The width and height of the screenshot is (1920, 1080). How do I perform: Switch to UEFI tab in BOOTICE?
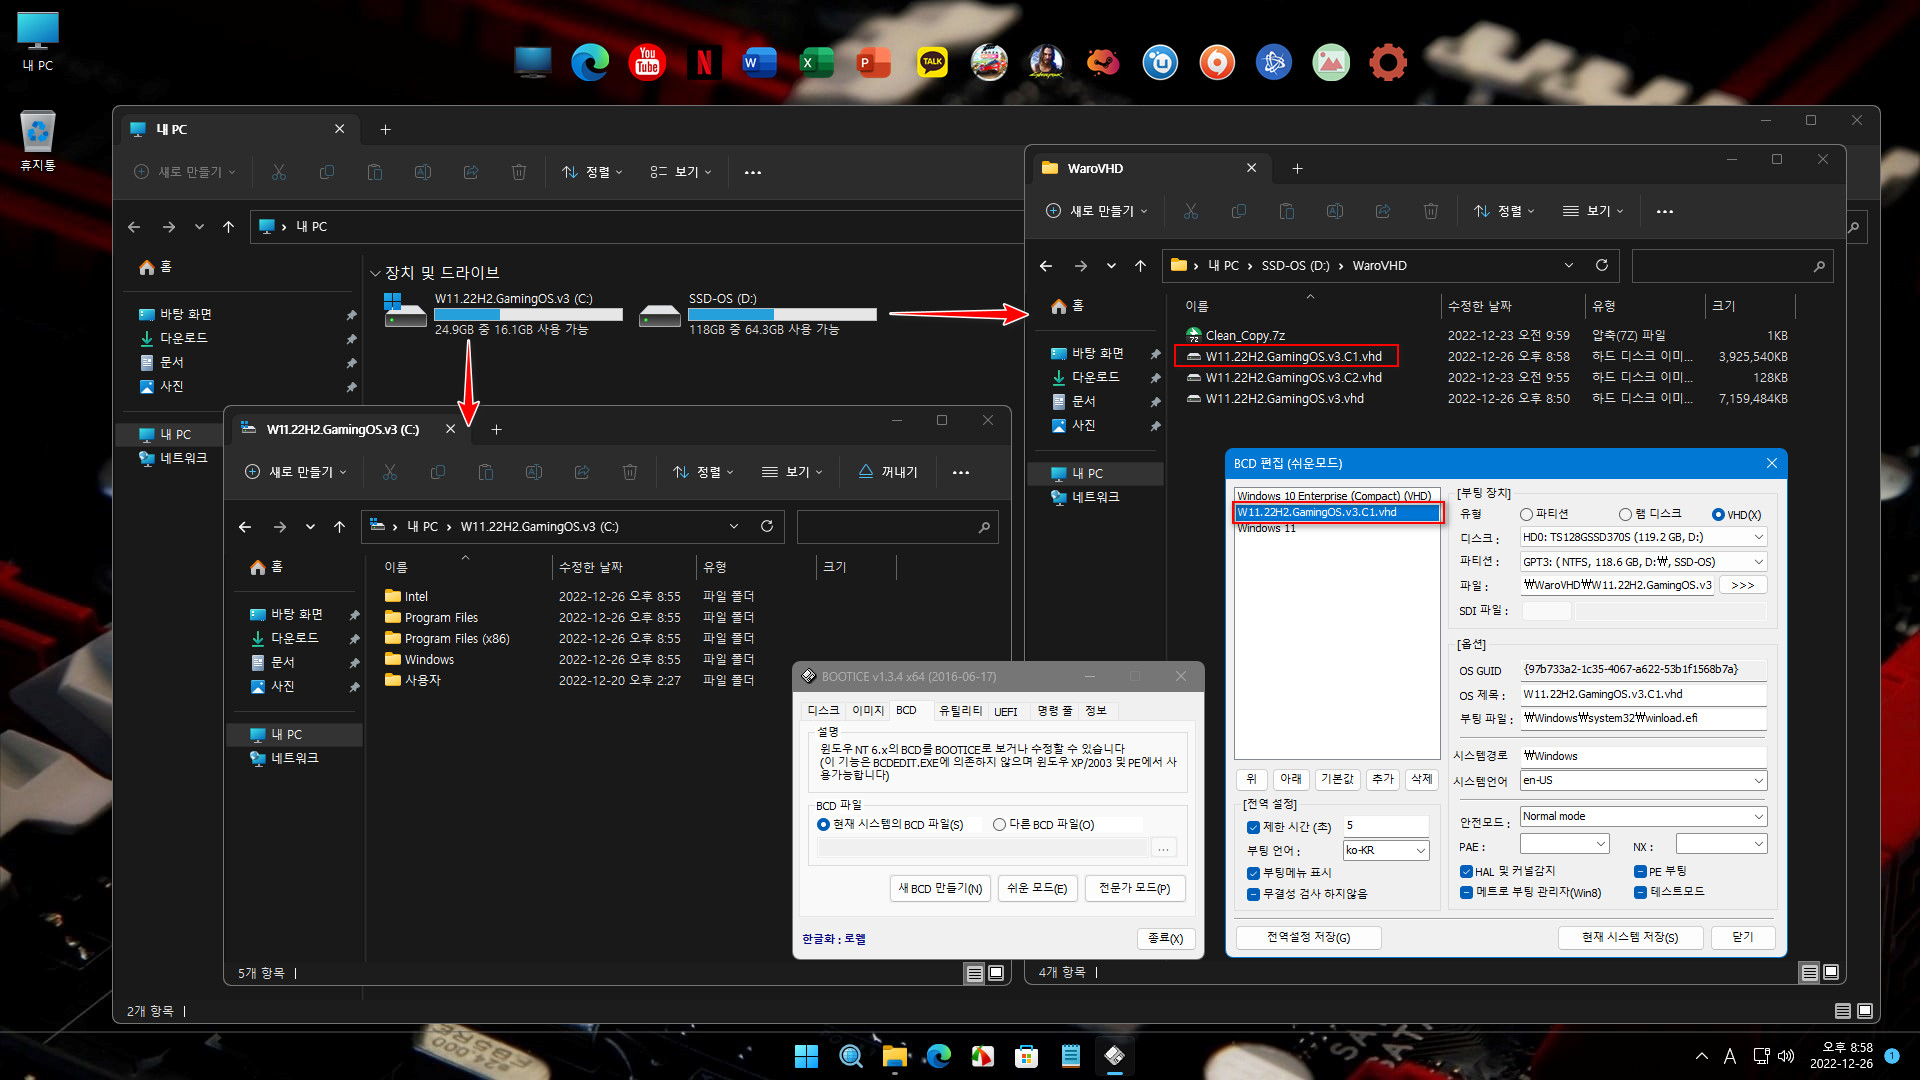click(1006, 711)
